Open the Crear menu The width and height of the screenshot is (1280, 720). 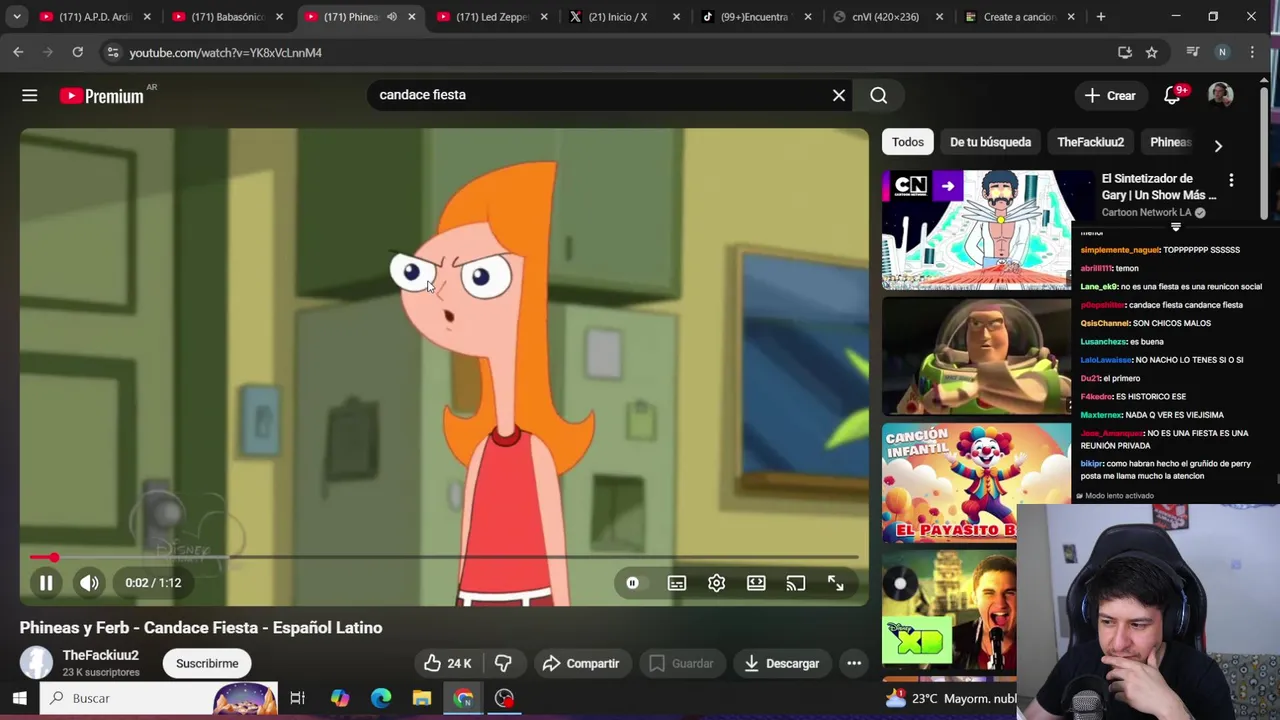click(1110, 95)
